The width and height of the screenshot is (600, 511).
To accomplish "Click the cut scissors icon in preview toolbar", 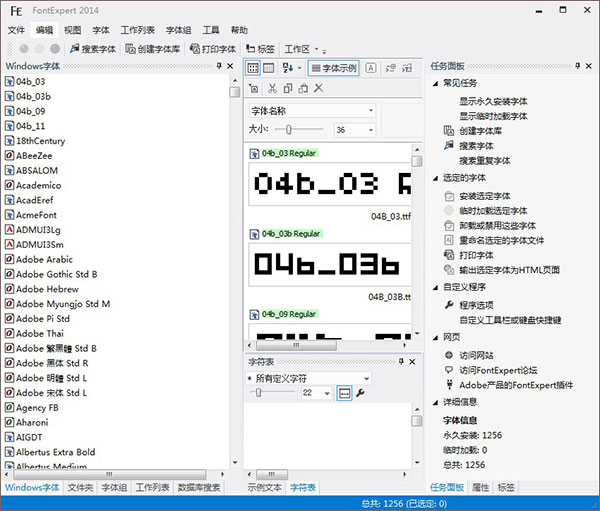I will (271, 89).
